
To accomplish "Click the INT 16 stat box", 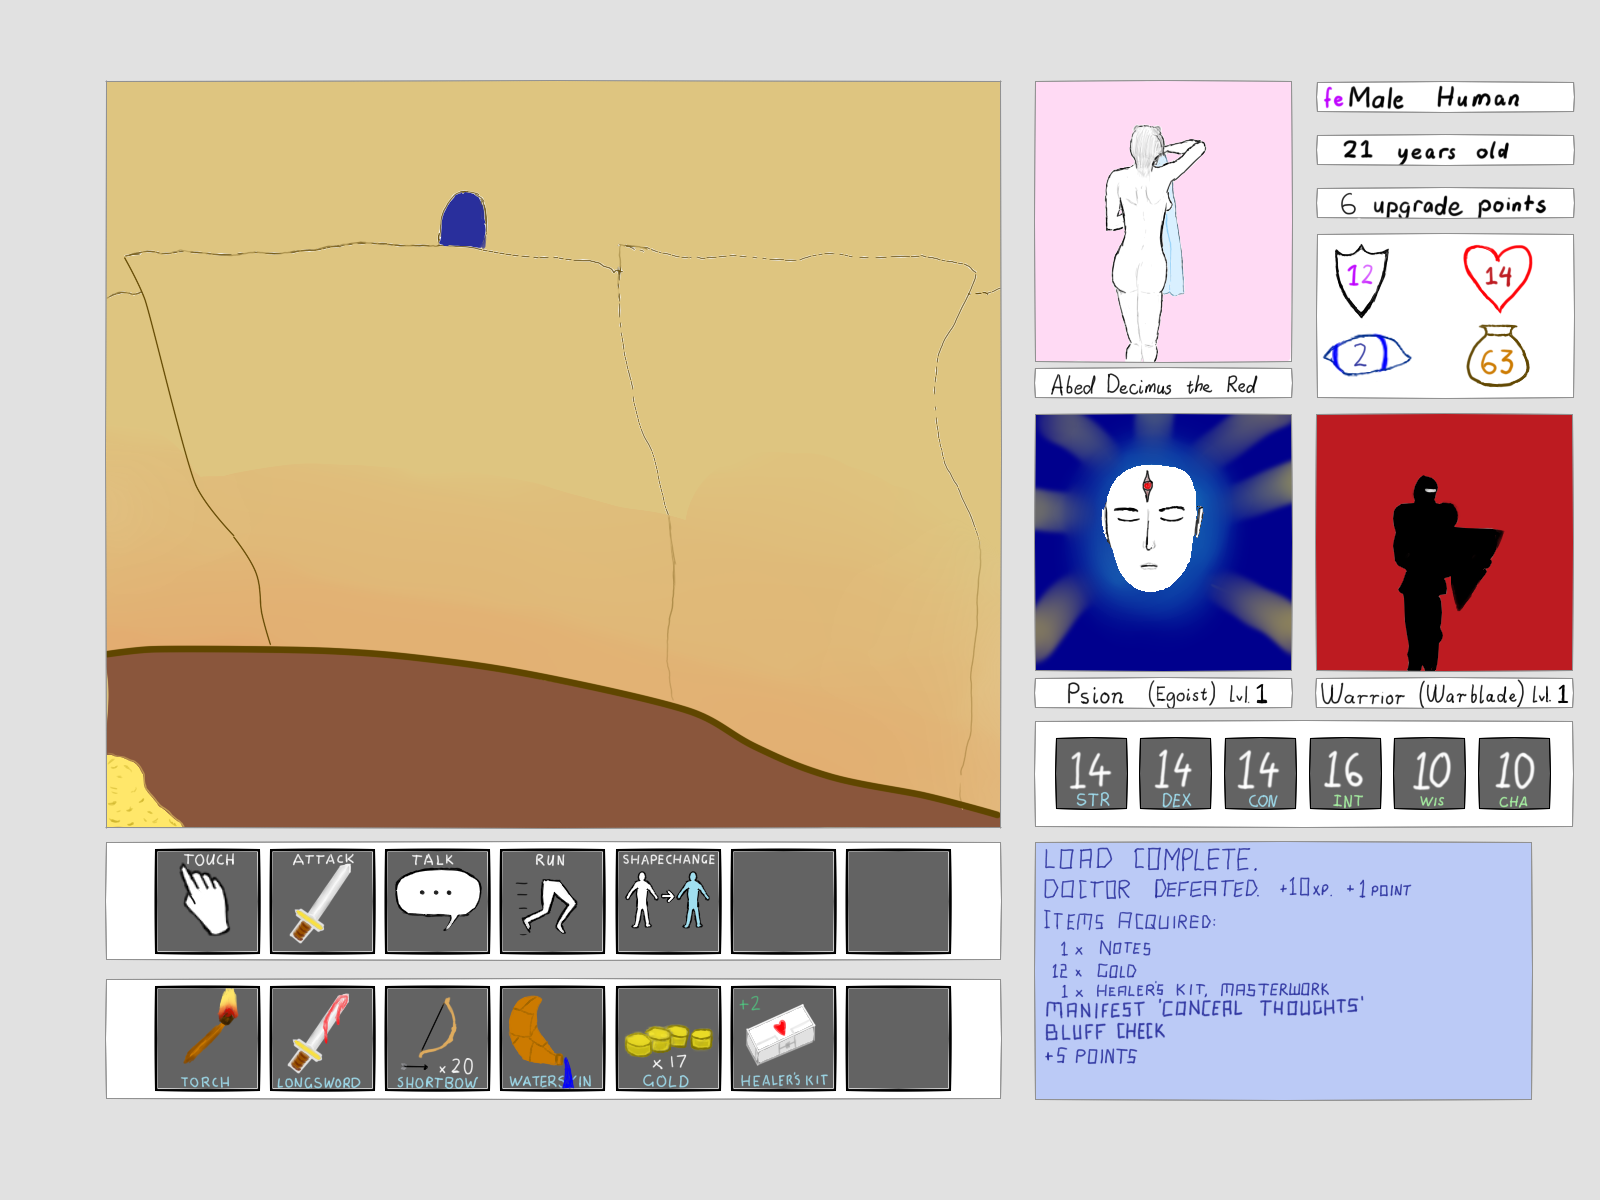I will click(x=1345, y=773).
